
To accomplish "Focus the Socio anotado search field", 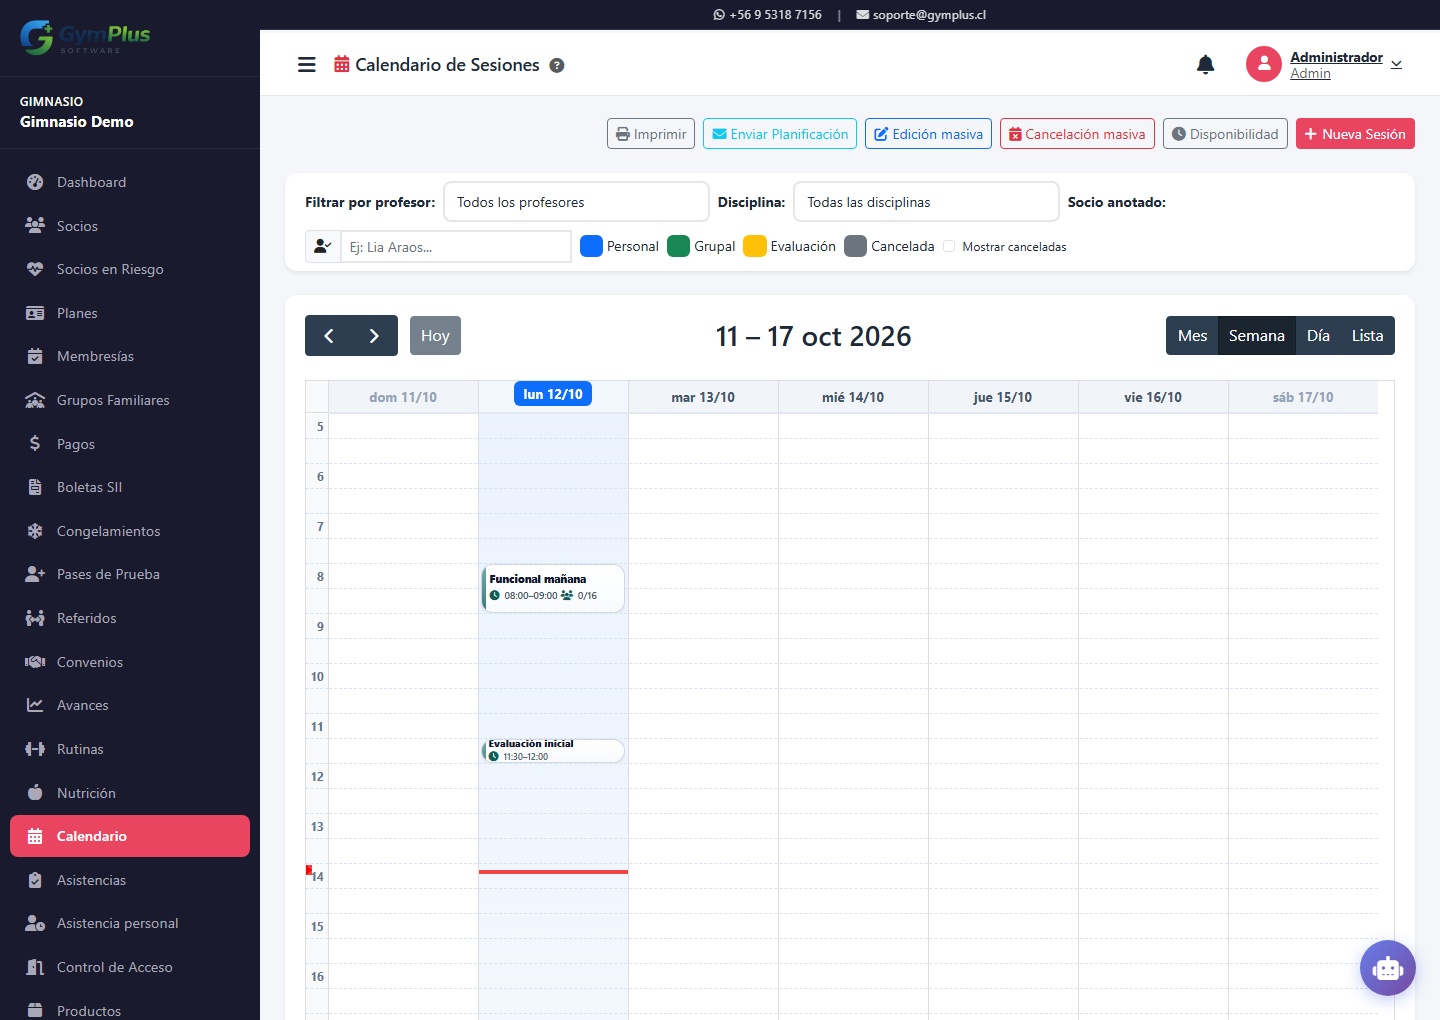I will pos(456,246).
